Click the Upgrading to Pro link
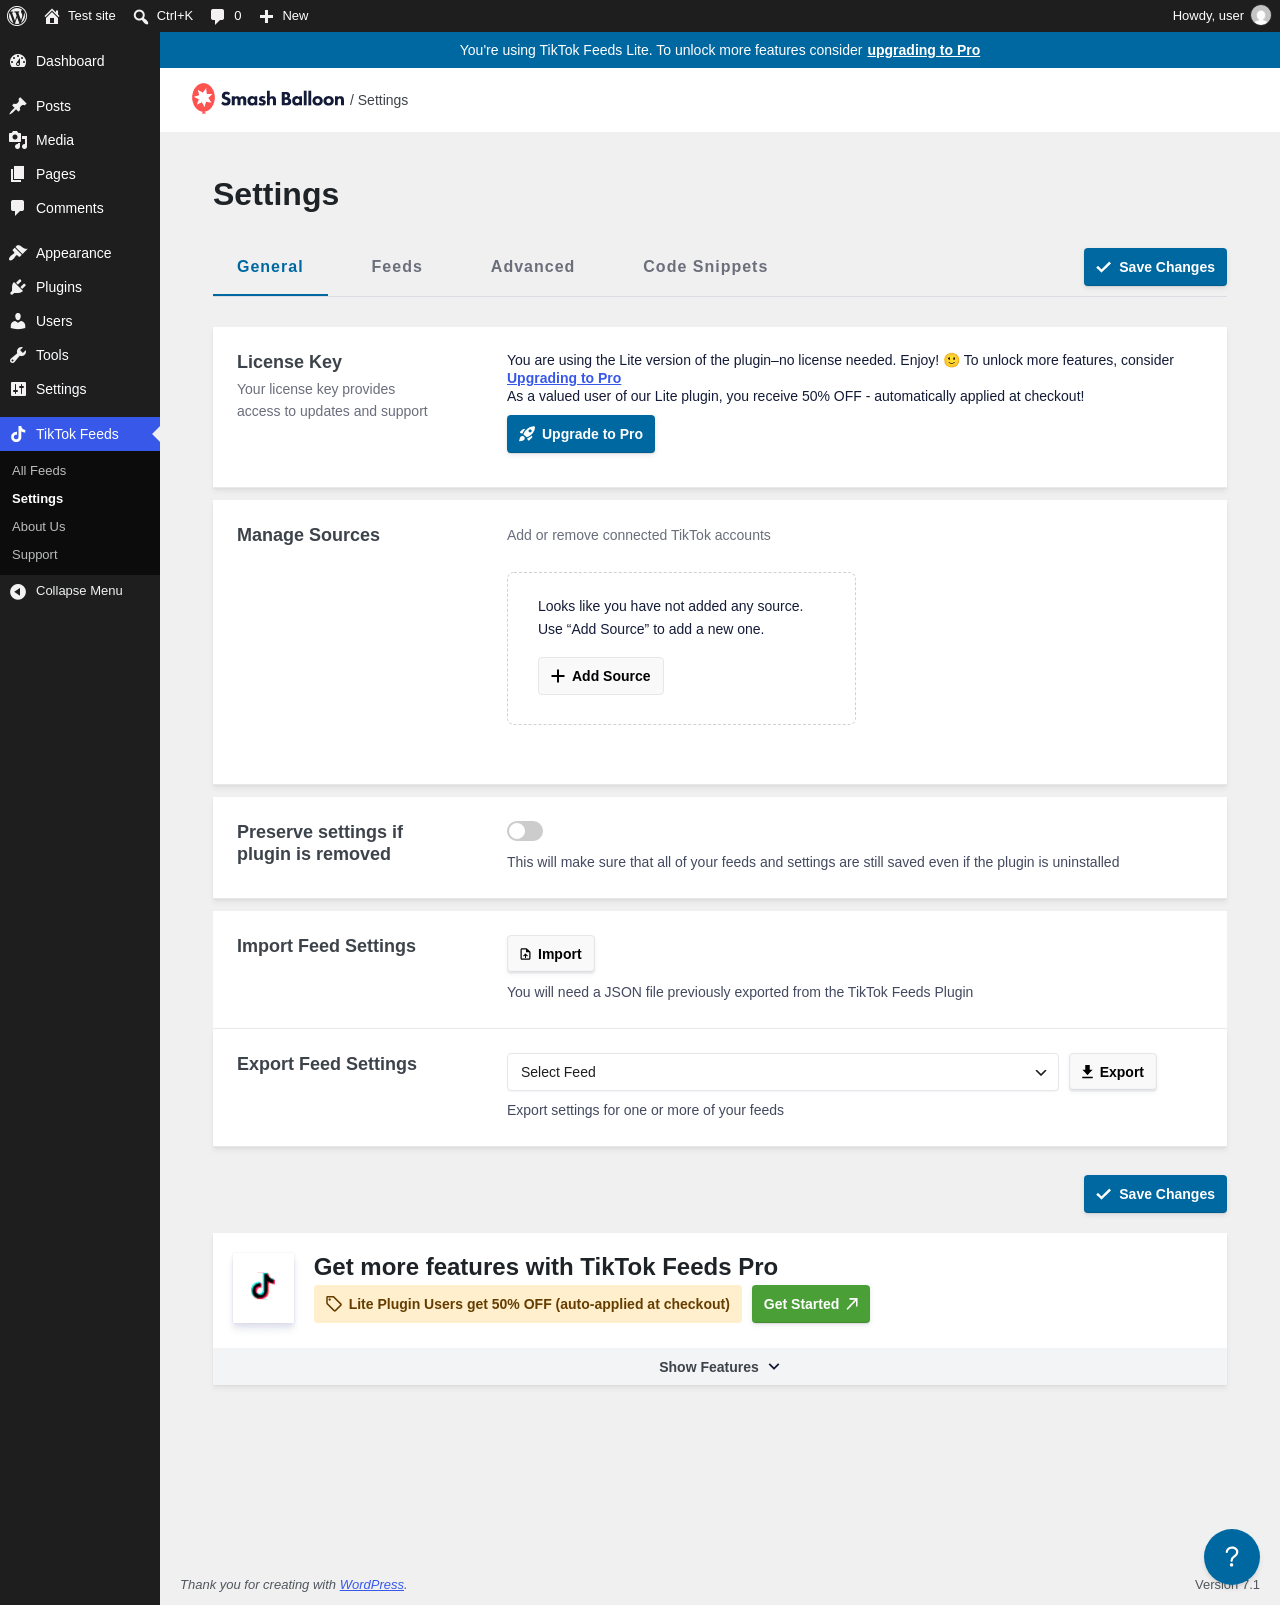The width and height of the screenshot is (1280, 1605). pyautogui.click(x=564, y=378)
